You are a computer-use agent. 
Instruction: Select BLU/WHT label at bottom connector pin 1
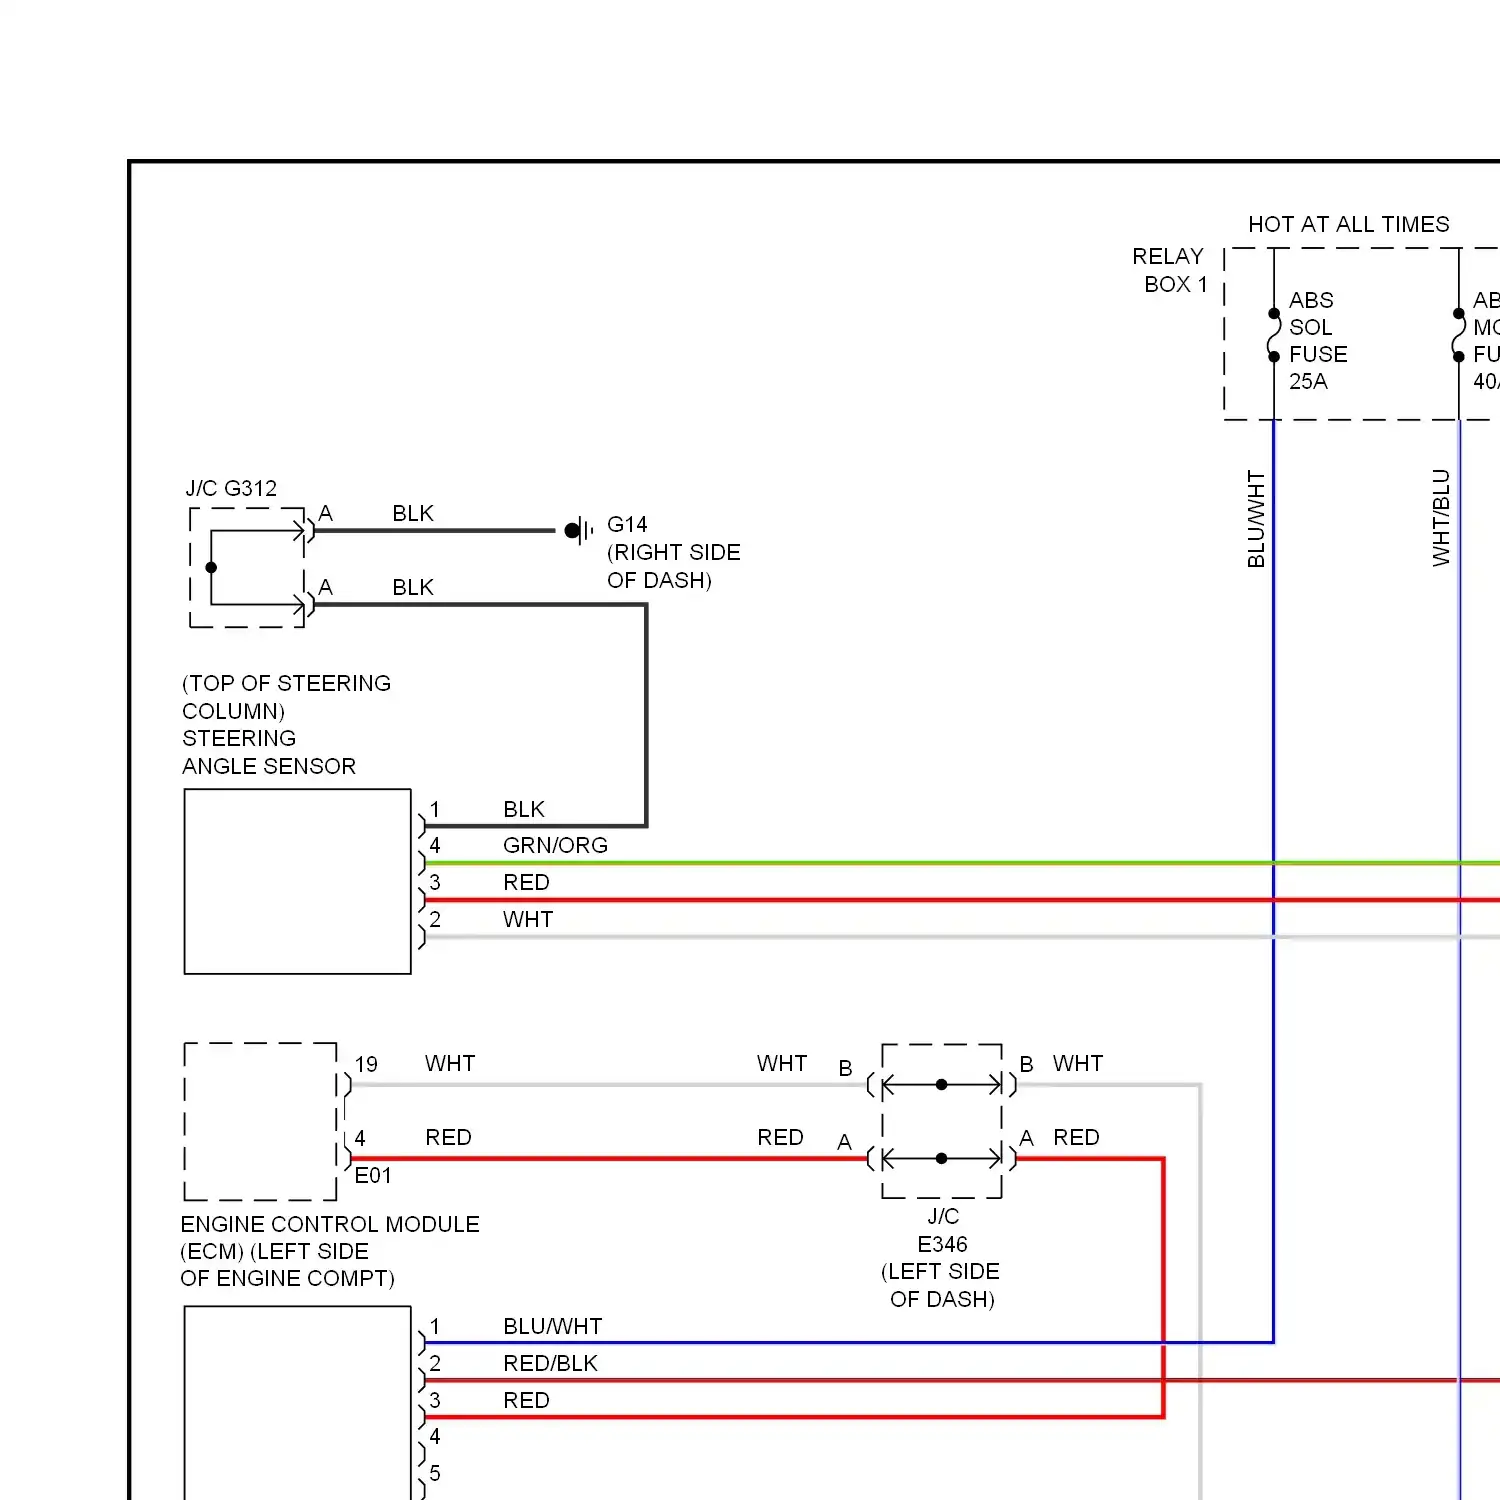tap(552, 1326)
